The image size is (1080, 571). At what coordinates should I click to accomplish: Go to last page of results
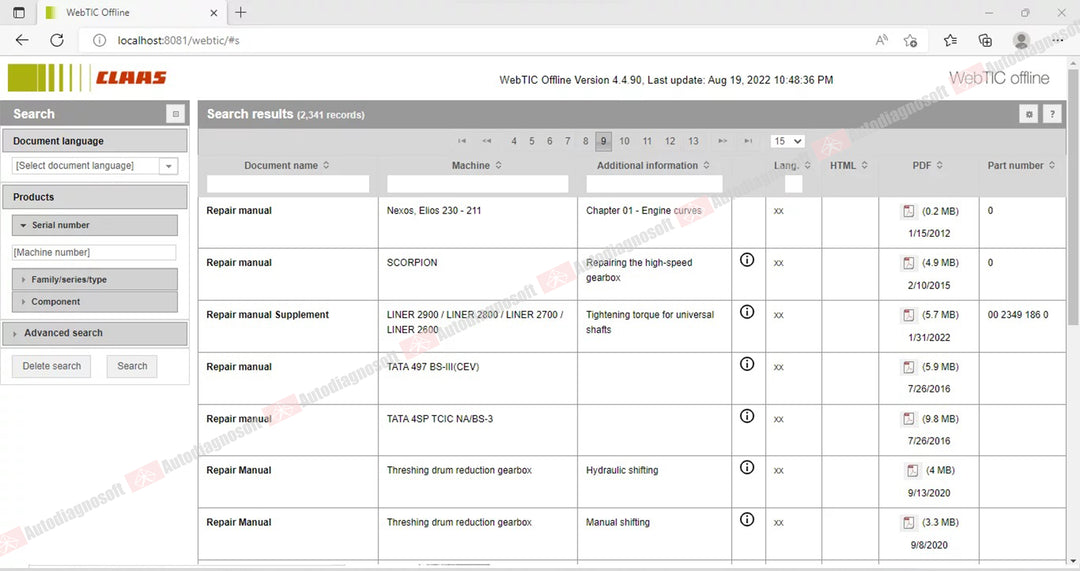click(x=748, y=141)
